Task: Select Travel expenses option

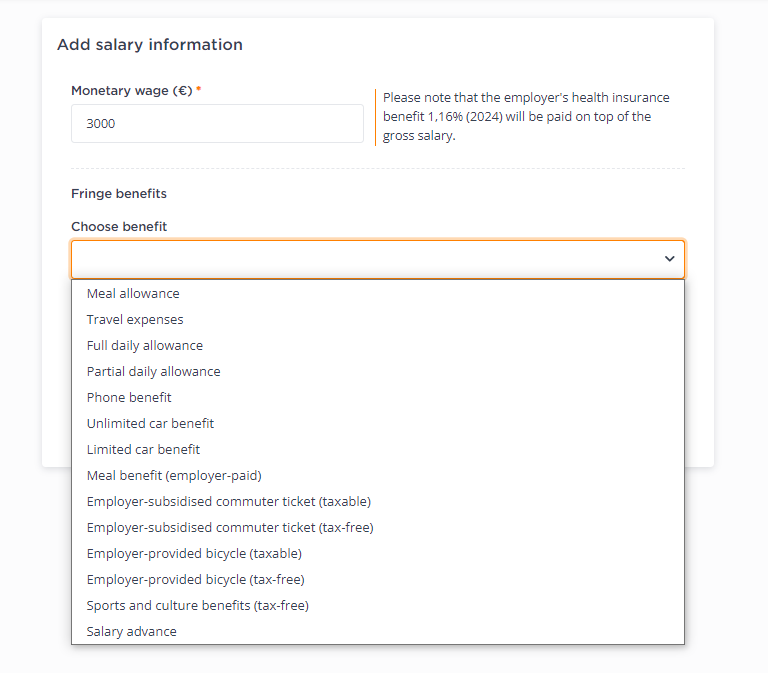Action: [378, 319]
